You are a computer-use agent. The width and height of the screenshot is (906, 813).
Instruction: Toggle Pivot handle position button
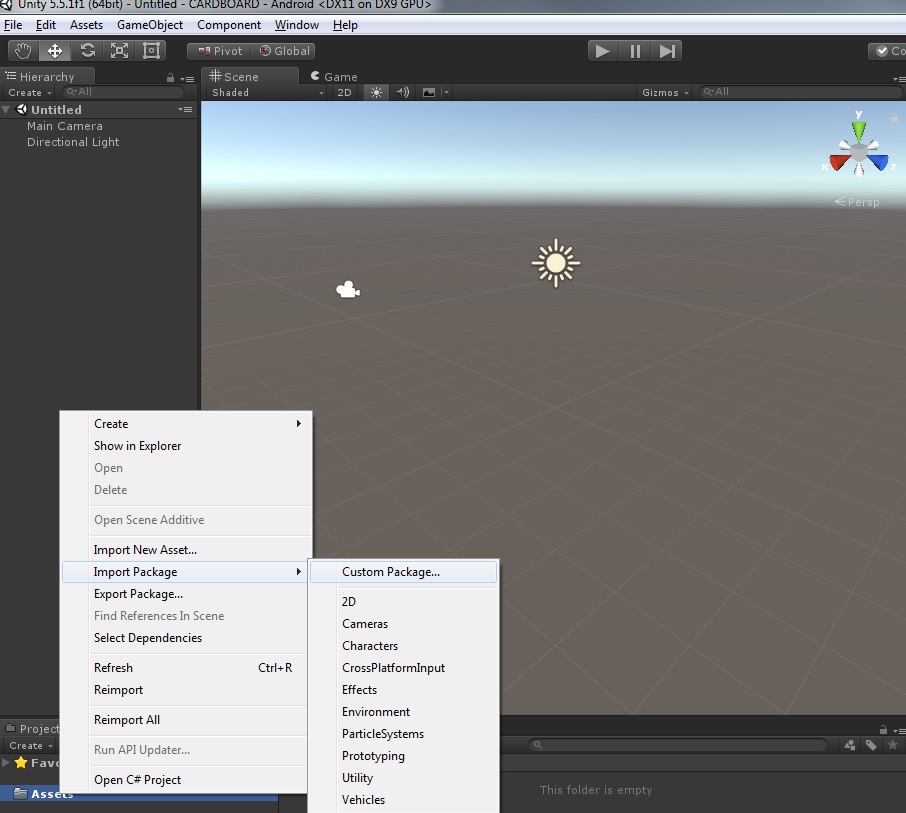click(218, 51)
